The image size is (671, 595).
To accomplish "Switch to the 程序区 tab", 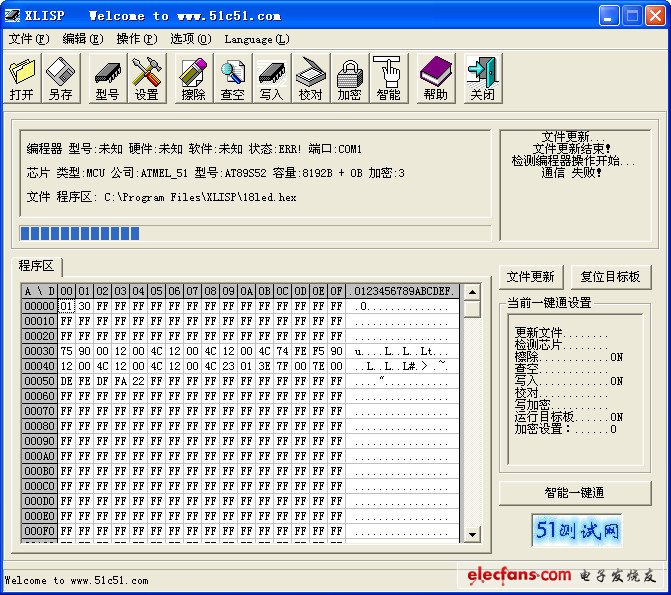I will [x=37, y=266].
